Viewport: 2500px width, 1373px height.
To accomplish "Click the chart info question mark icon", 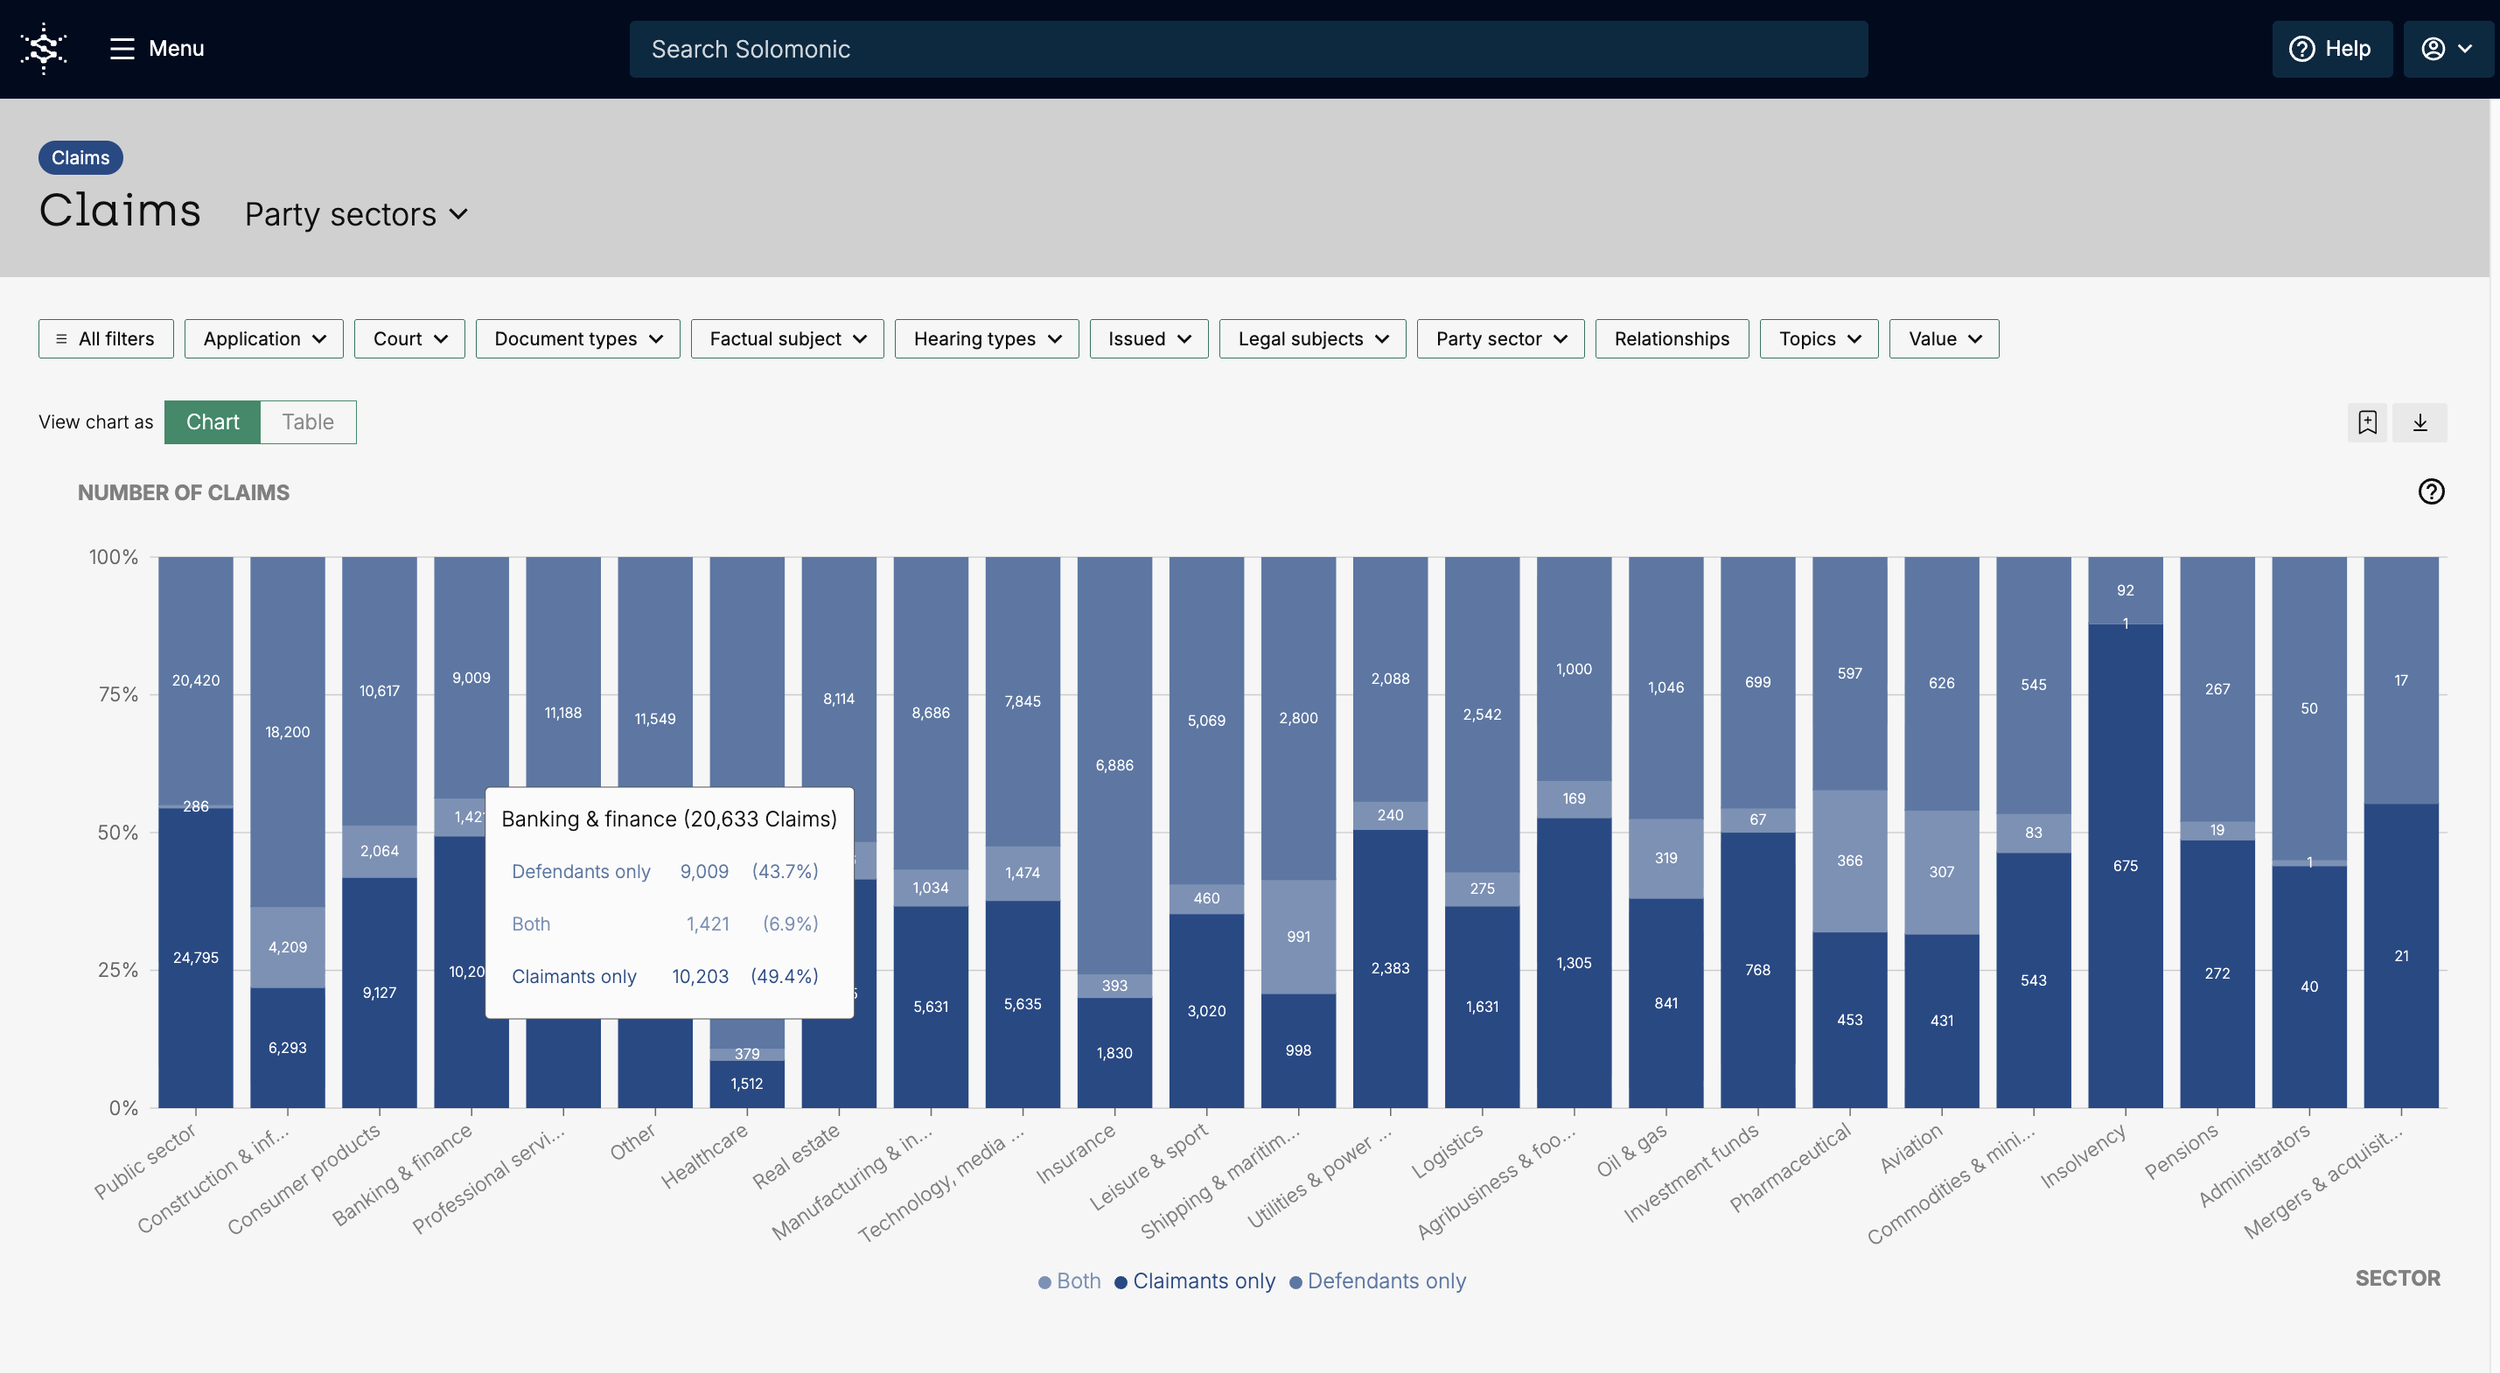I will pos(2431,491).
